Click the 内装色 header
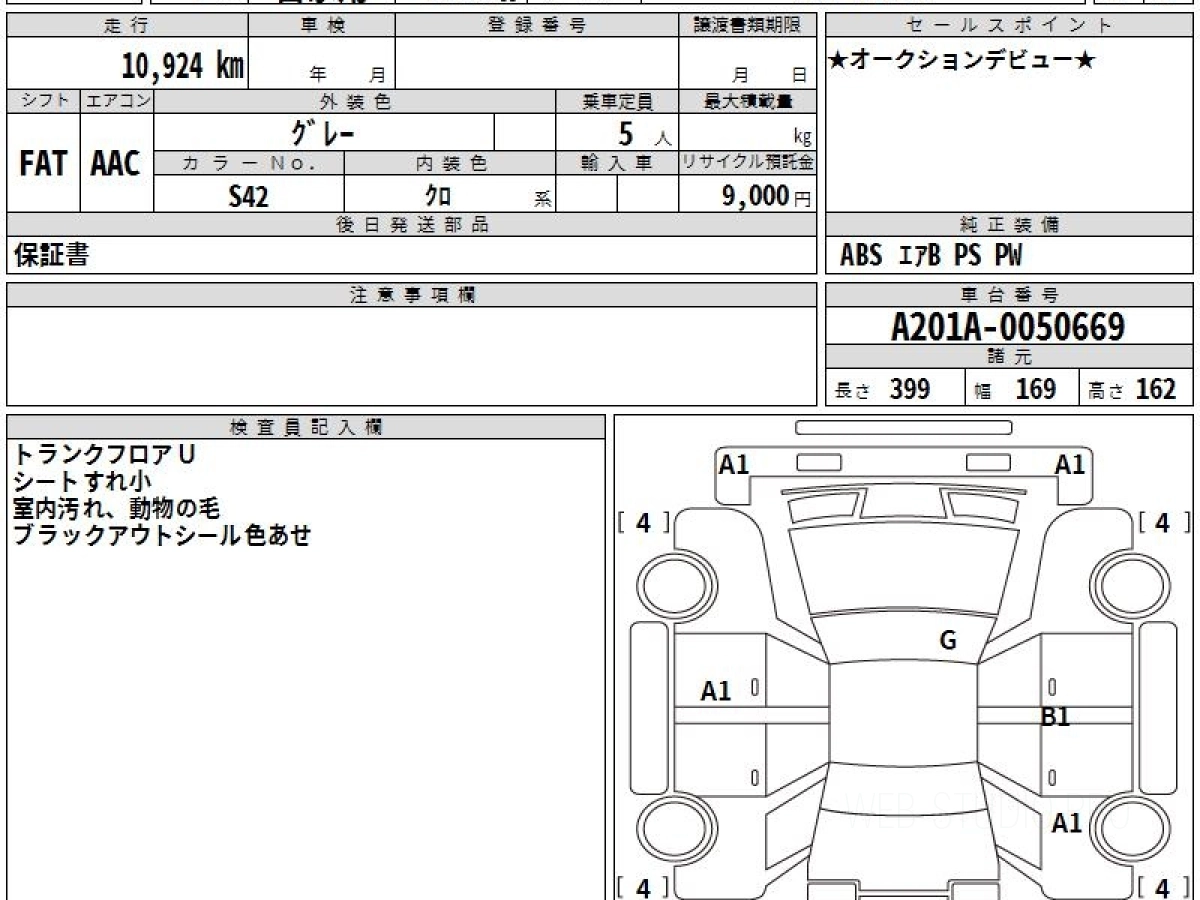The width and height of the screenshot is (1200, 900). [450, 163]
